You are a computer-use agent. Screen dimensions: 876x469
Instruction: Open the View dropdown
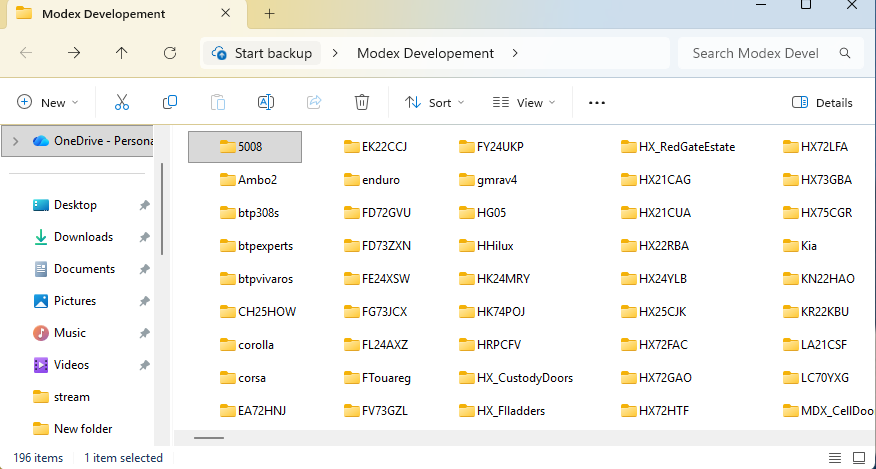[524, 102]
